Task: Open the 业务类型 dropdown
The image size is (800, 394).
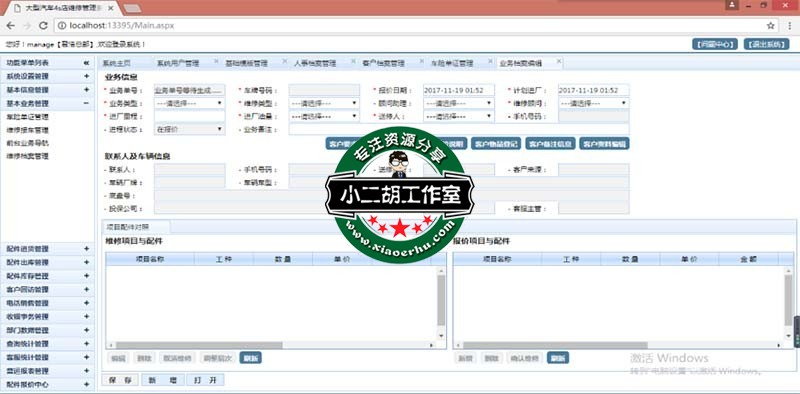Action: 189,103
